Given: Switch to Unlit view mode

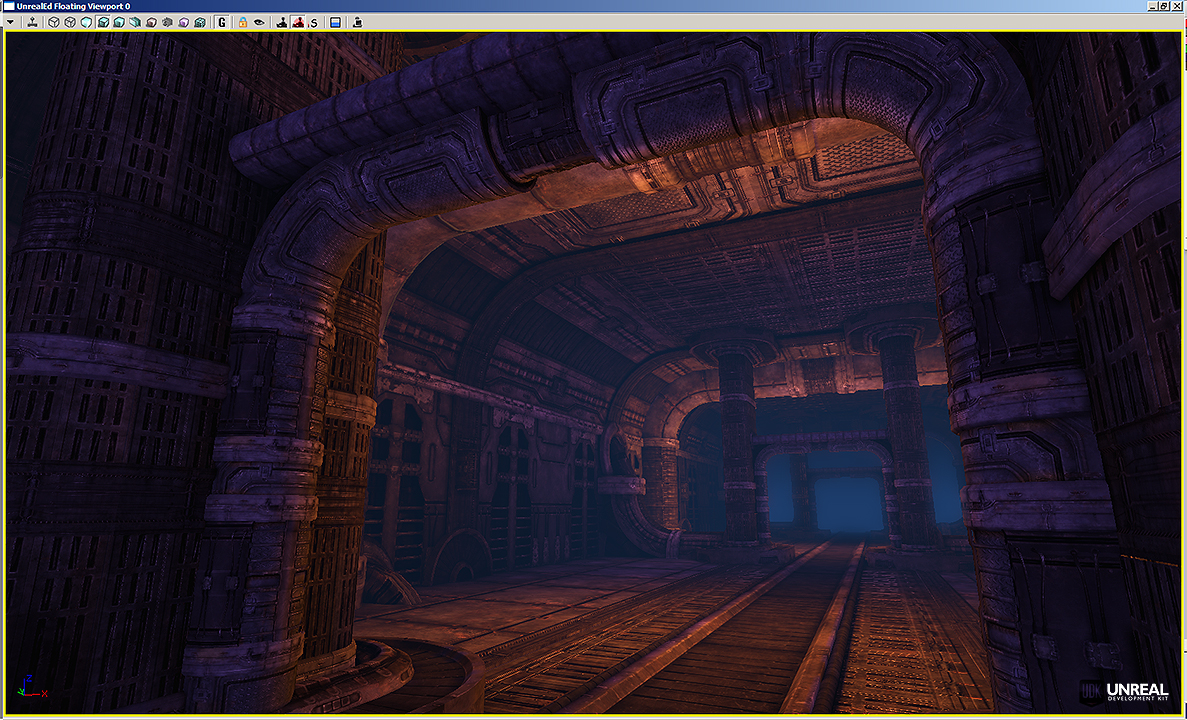Looking at the screenshot, I should tap(86, 22).
